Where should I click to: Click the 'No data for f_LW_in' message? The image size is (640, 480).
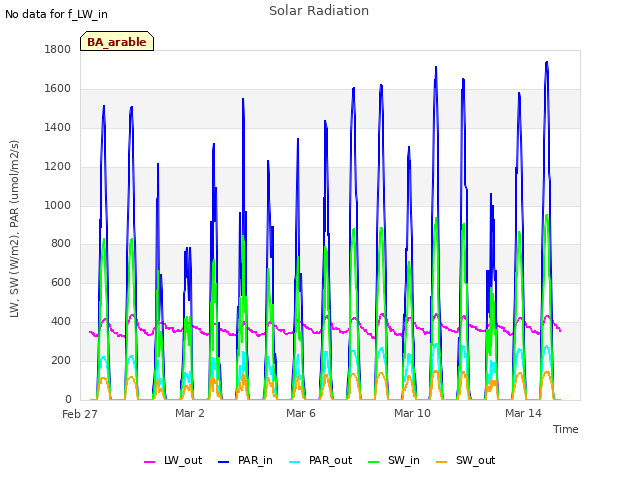tap(56, 14)
